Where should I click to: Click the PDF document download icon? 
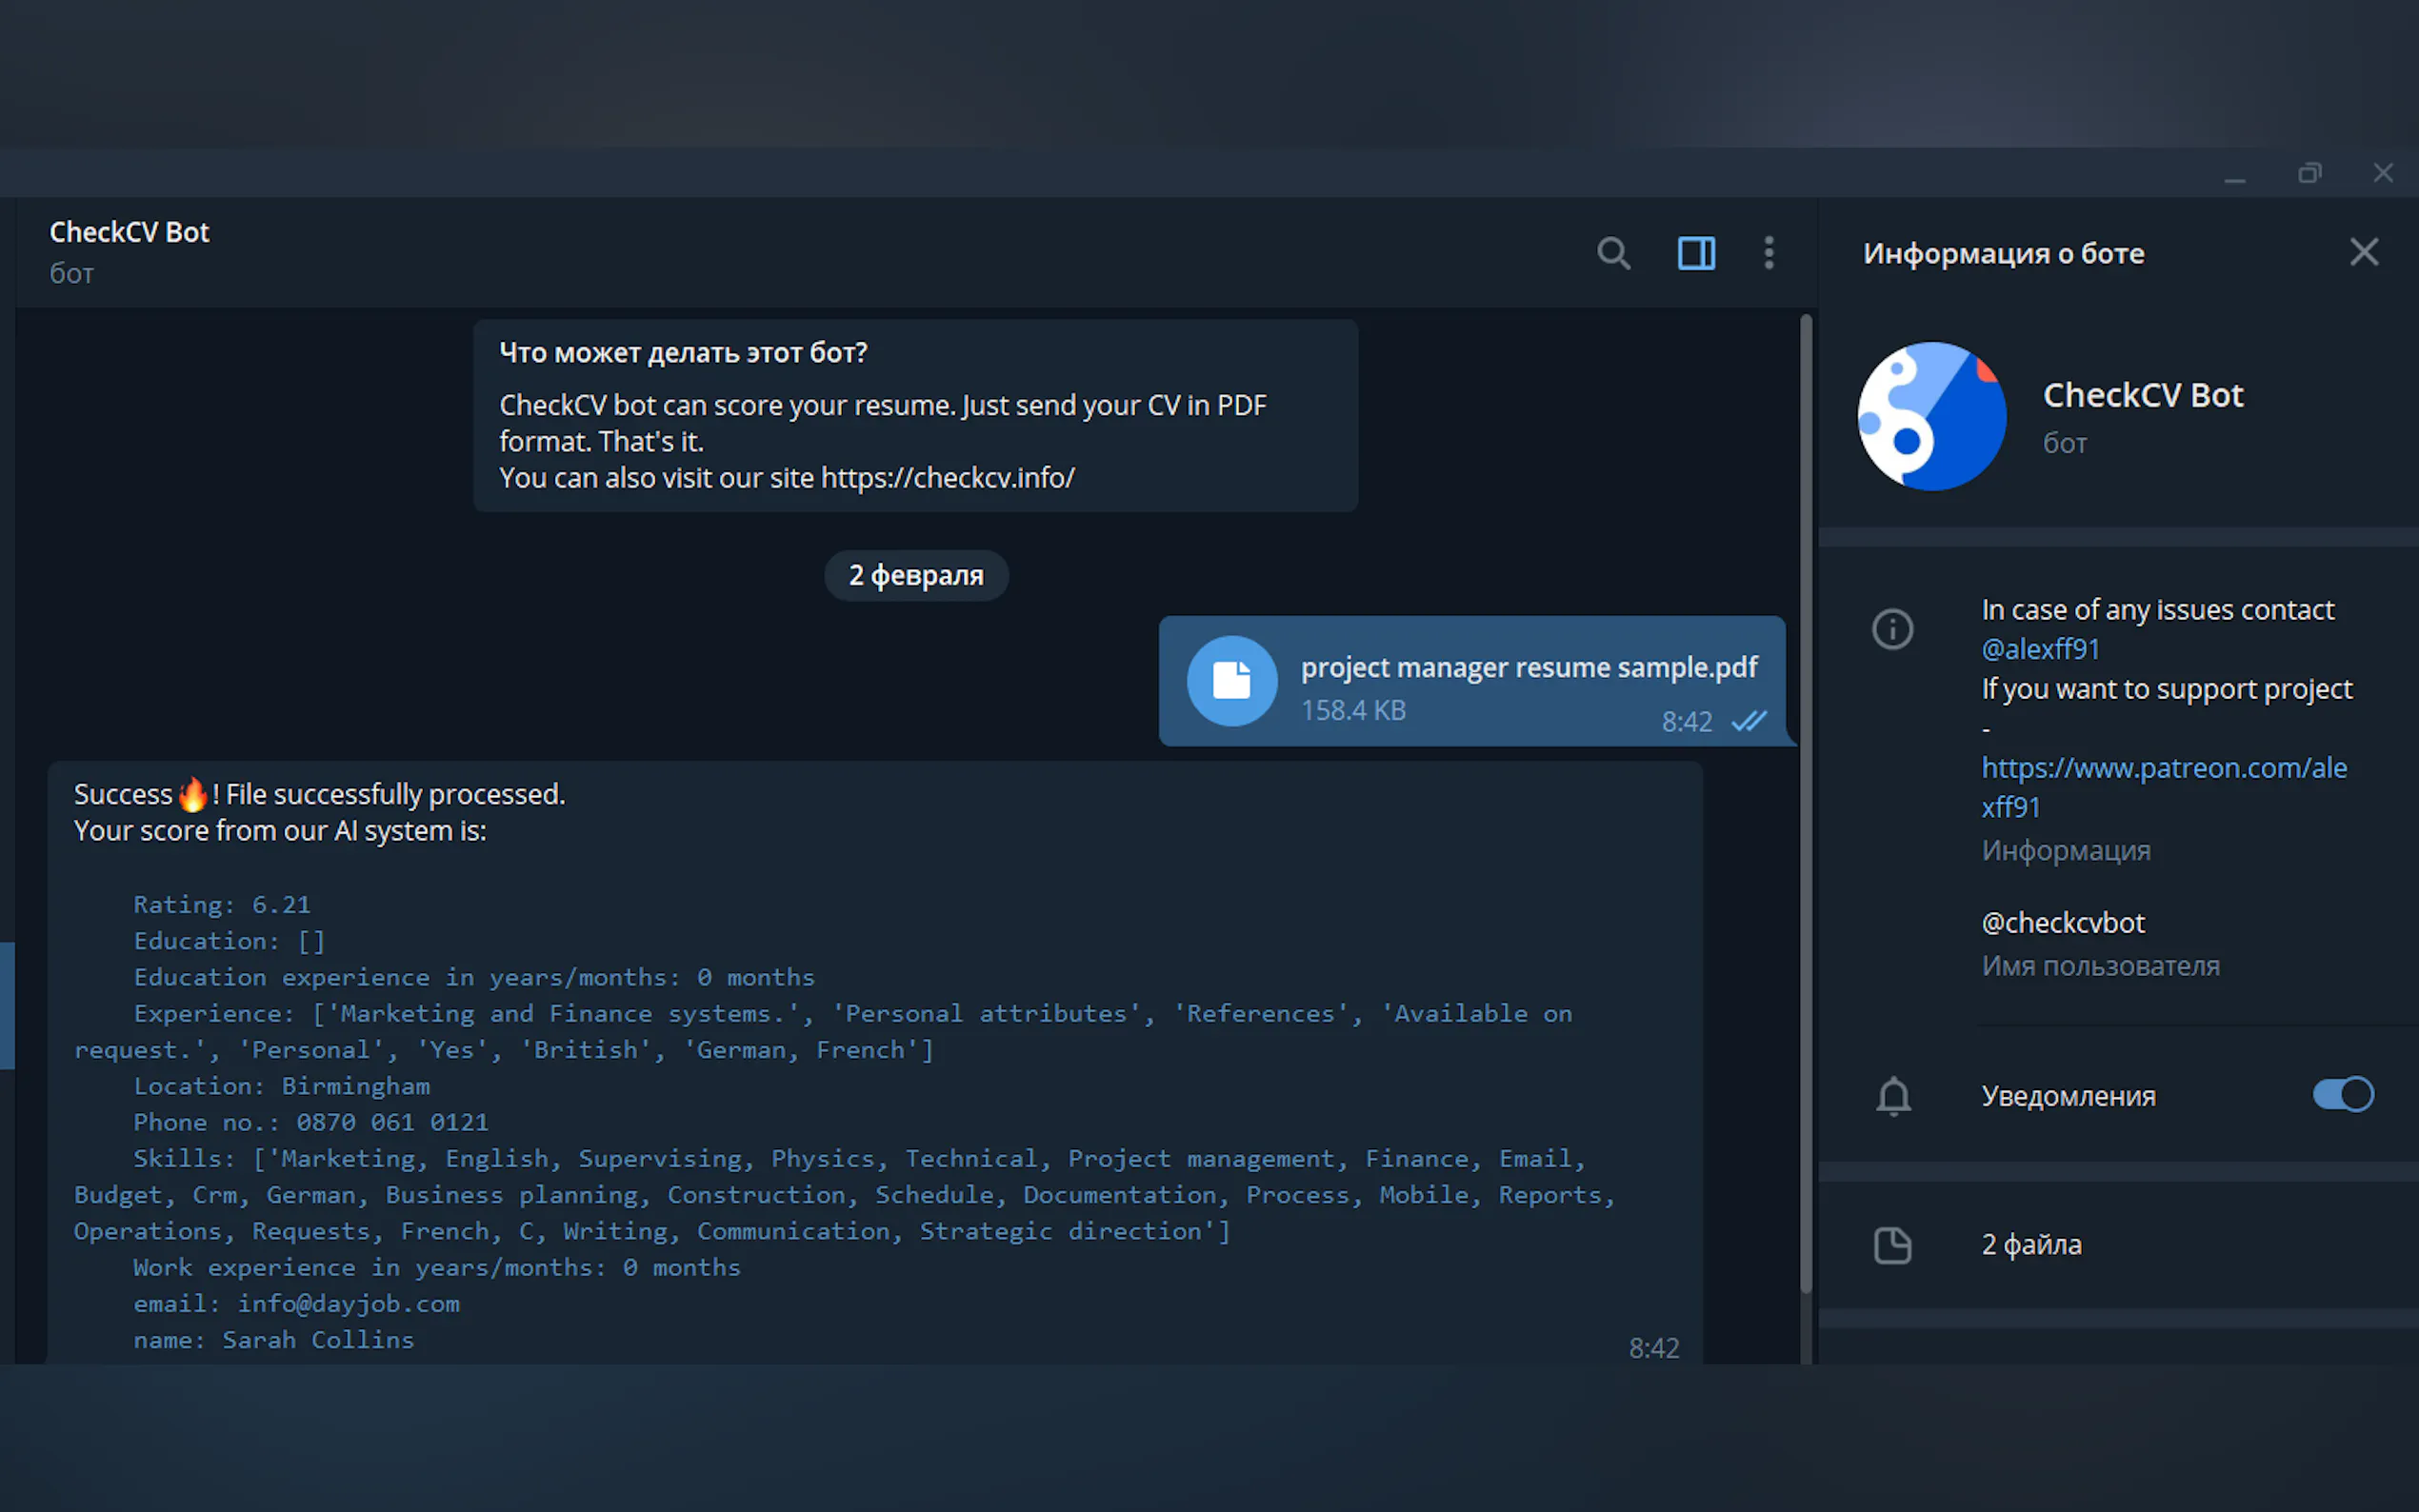[1231, 681]
